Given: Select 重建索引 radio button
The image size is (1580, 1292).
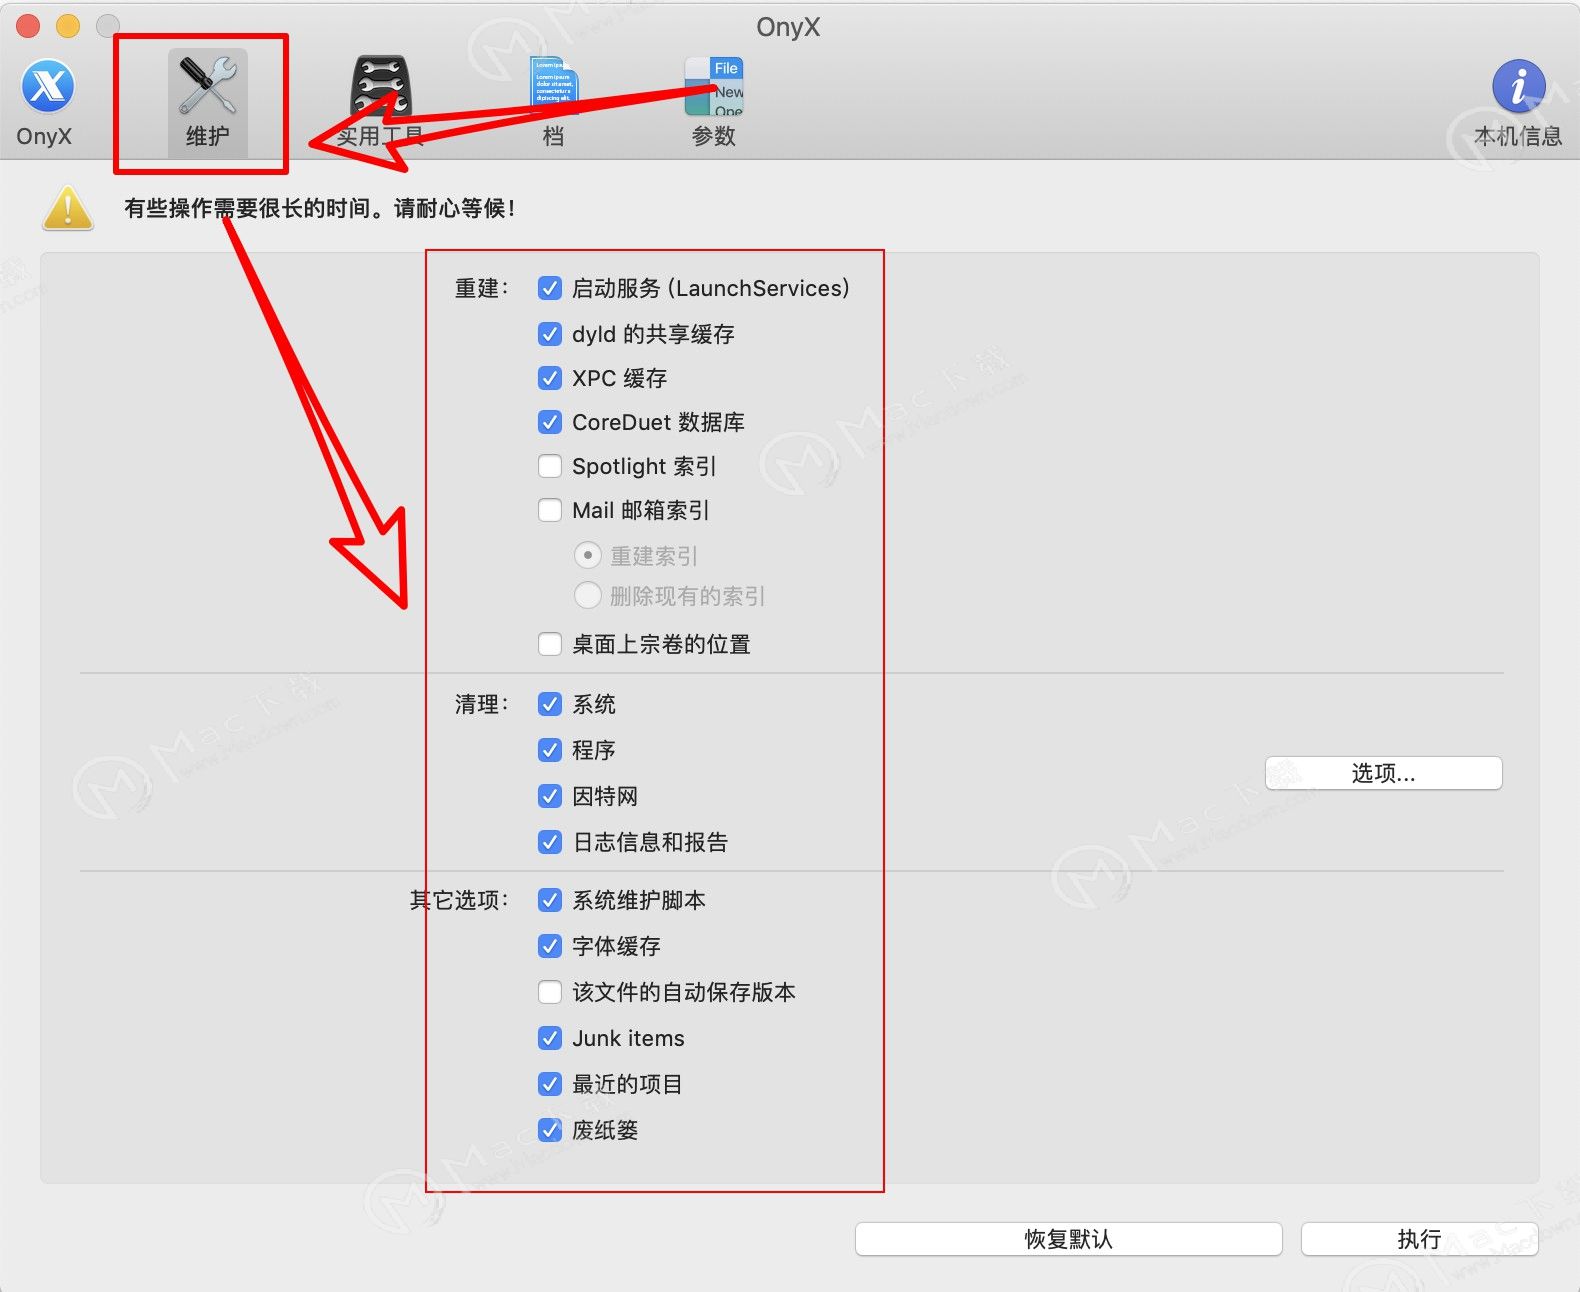Looking at the screenshot, I should [x=588, y=555].
